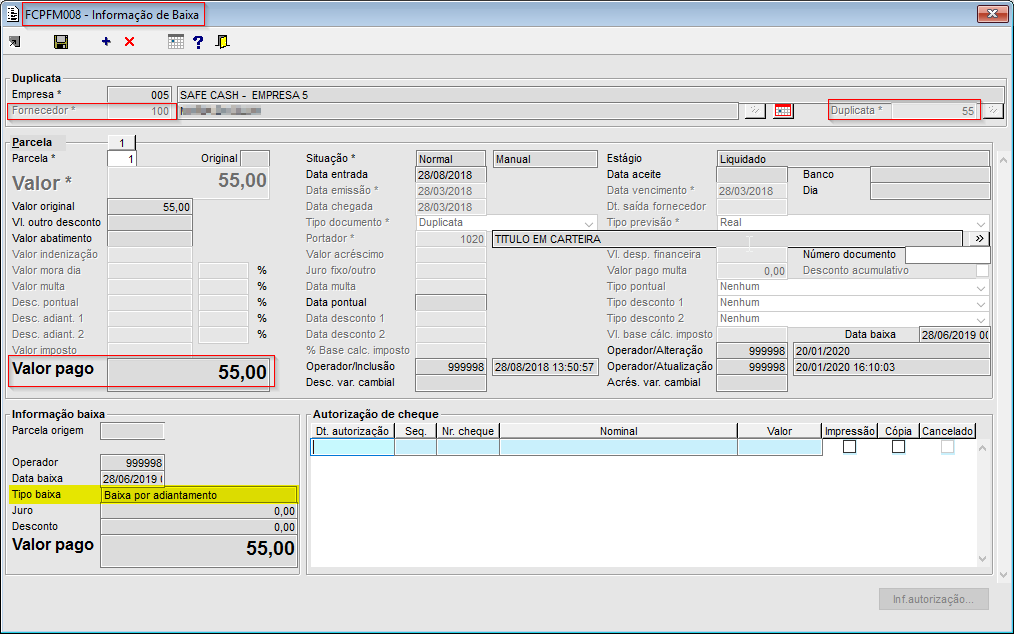Click window scrollbar up arrow at right edge

click(x=1003, y=159)
